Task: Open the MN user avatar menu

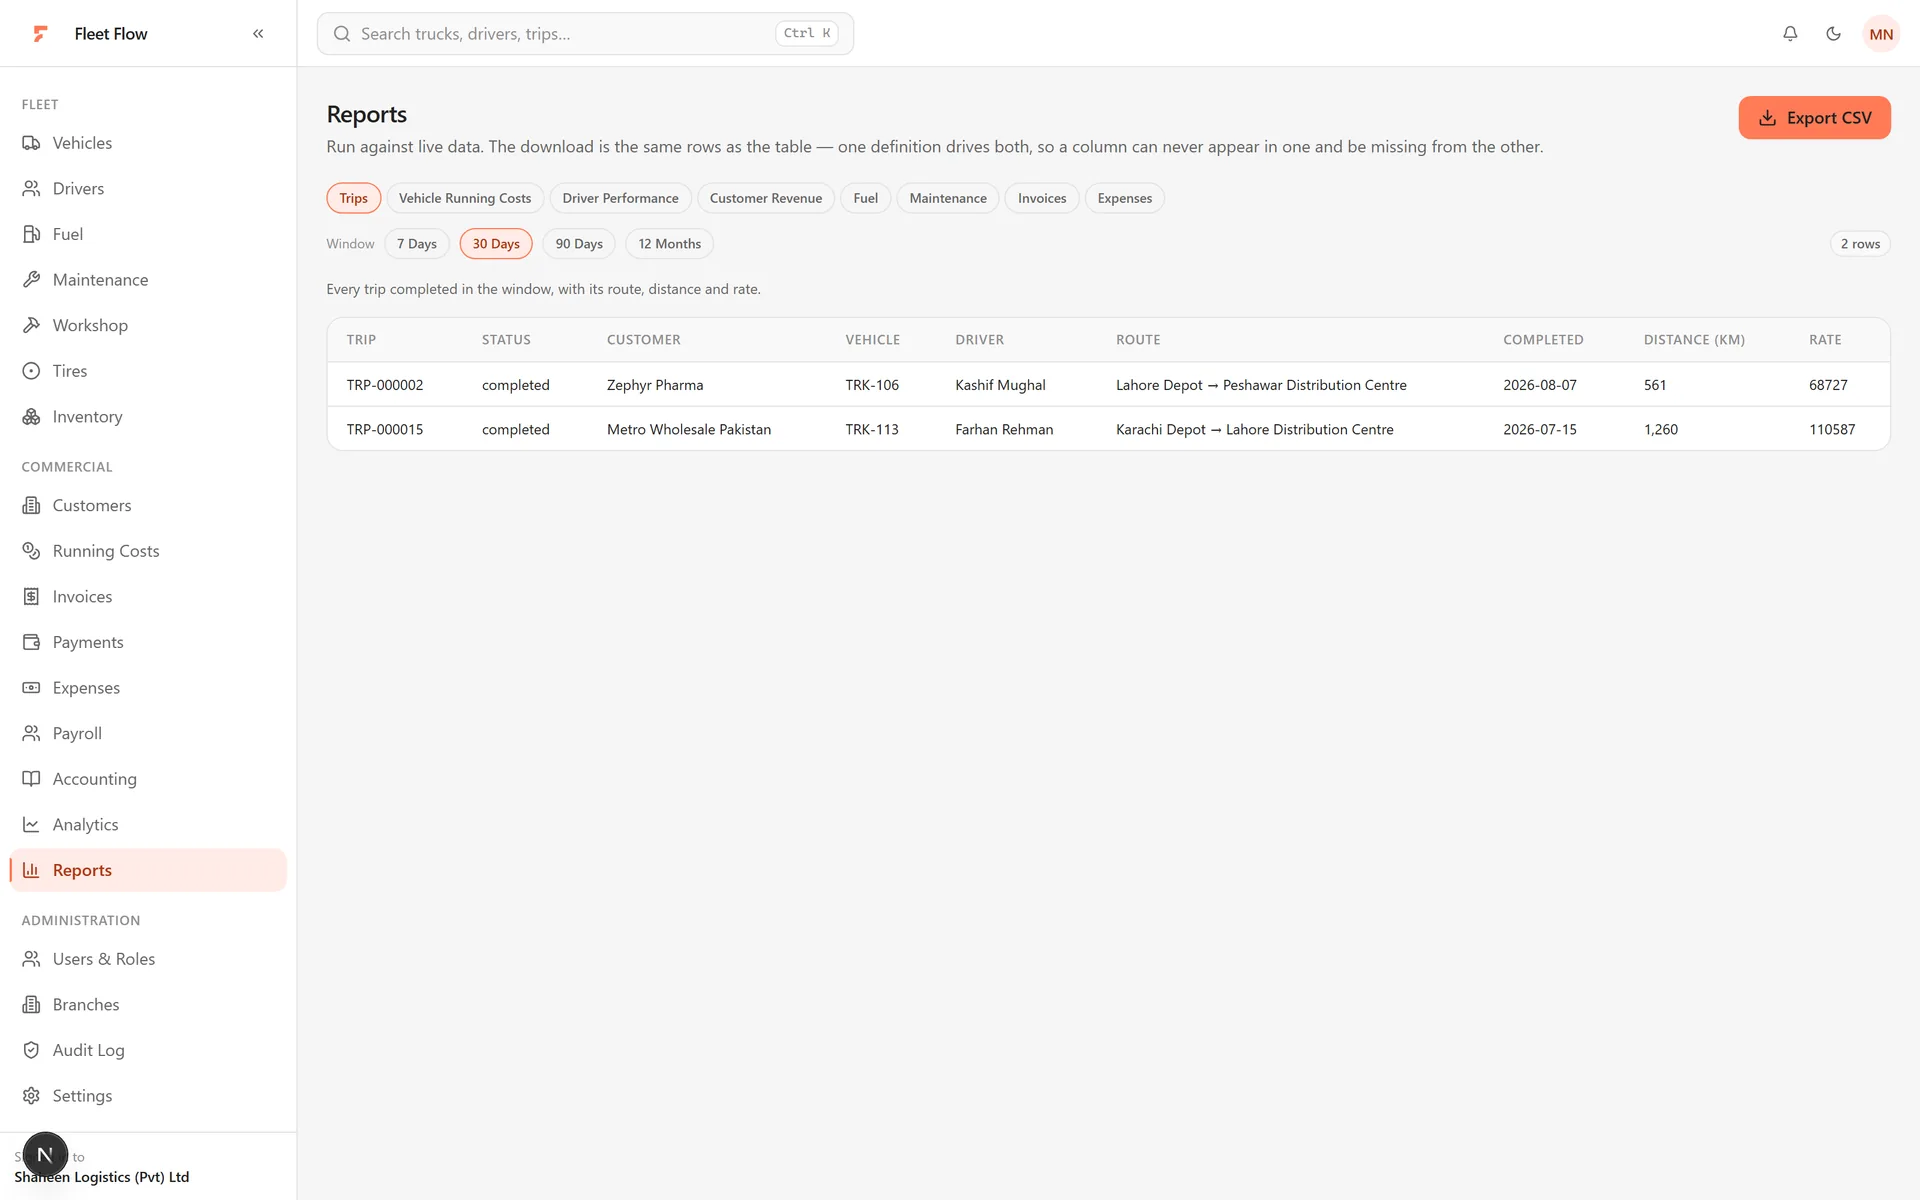Action: point(1881,34)
